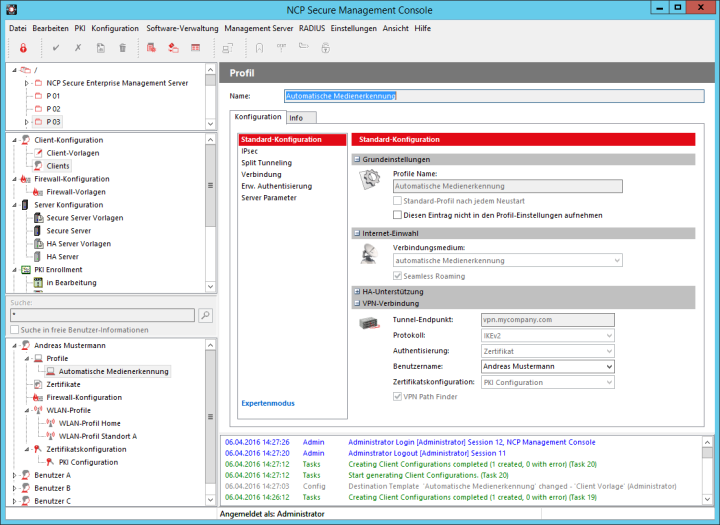Collapse the Grundeinstellungen section
The height and width of the screenshot is (525, 720).
[x=357, y=159]
